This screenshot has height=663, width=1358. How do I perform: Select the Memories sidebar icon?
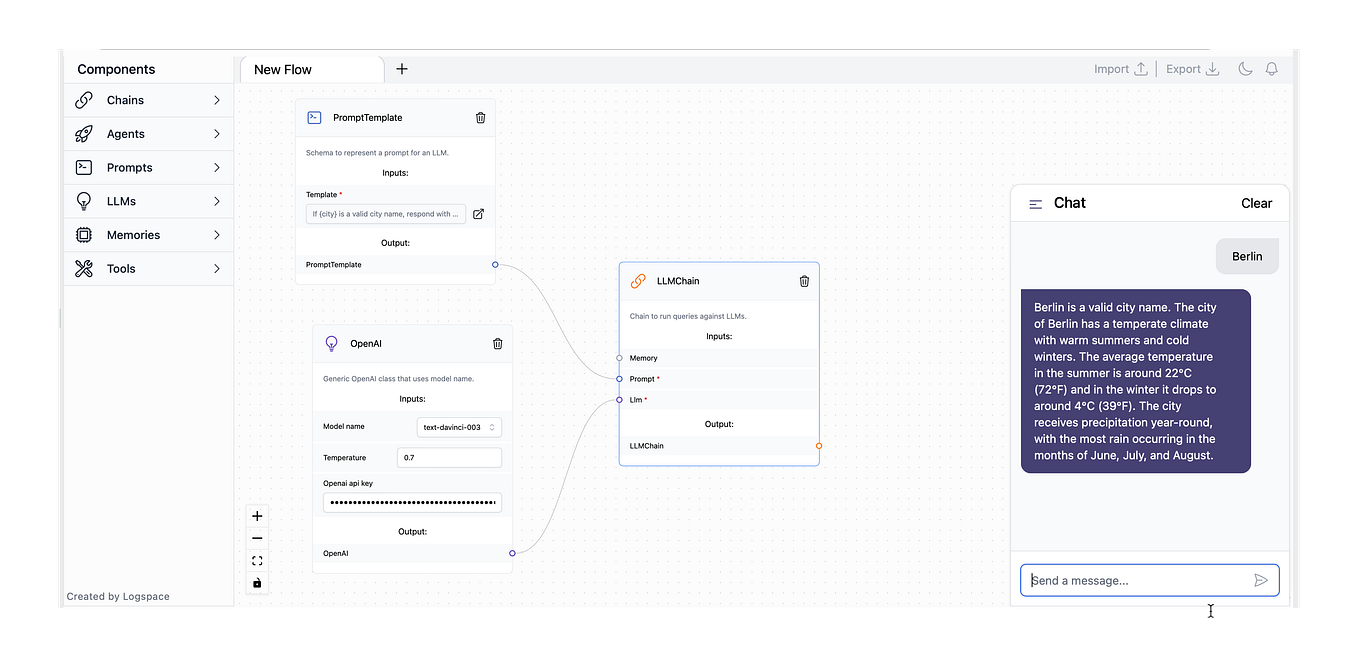coord(83,234)
